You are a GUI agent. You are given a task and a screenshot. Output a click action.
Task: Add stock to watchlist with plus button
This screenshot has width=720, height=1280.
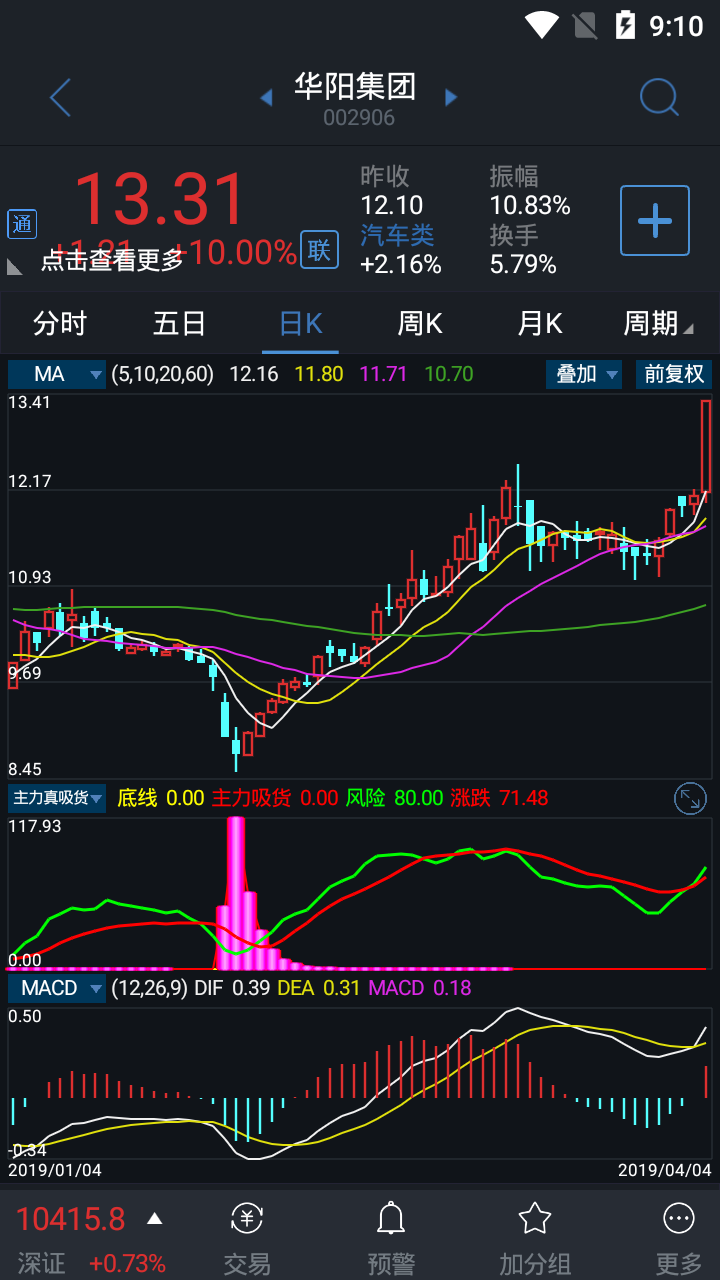655,220
